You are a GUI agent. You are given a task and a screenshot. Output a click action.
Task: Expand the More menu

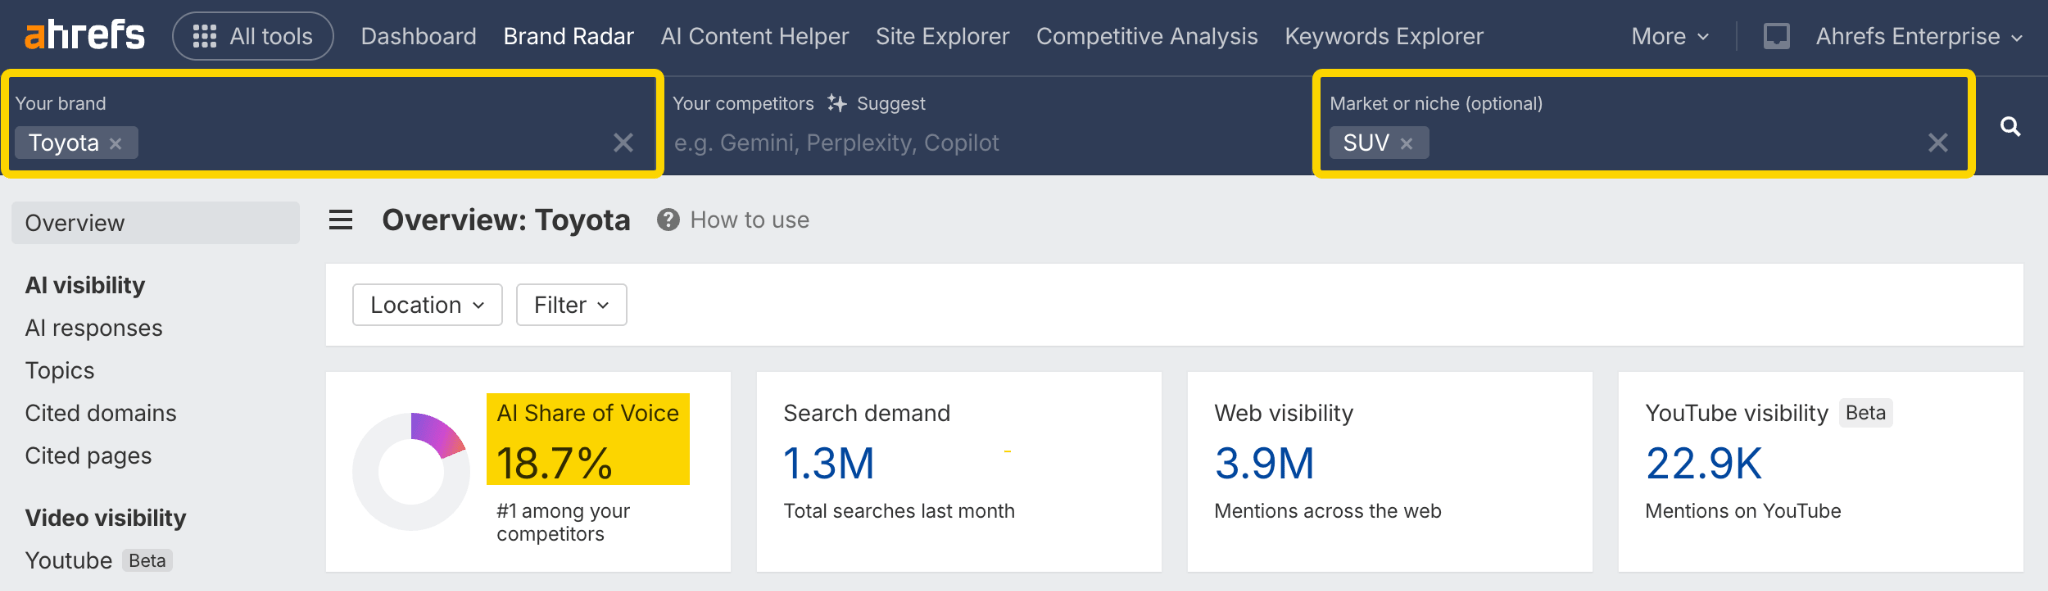(1669, 36)
